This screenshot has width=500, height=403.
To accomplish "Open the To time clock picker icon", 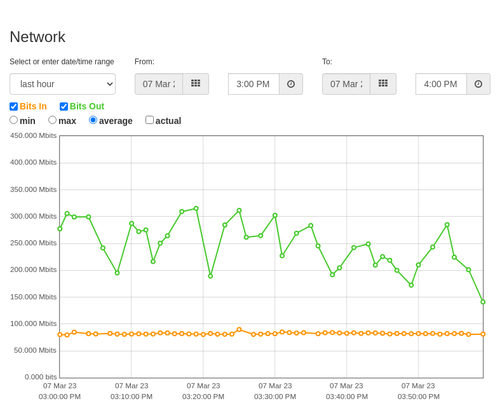I will [x=478, y=84].
